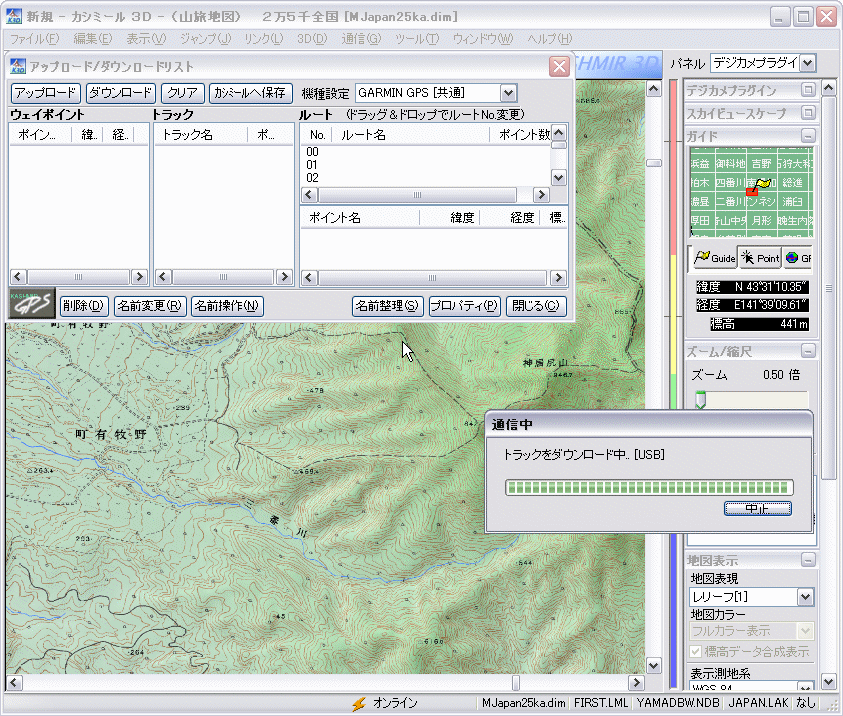The image size is (843, 716).
Task: Click the guide map thumbnail grid
Action: click(752, 193)
